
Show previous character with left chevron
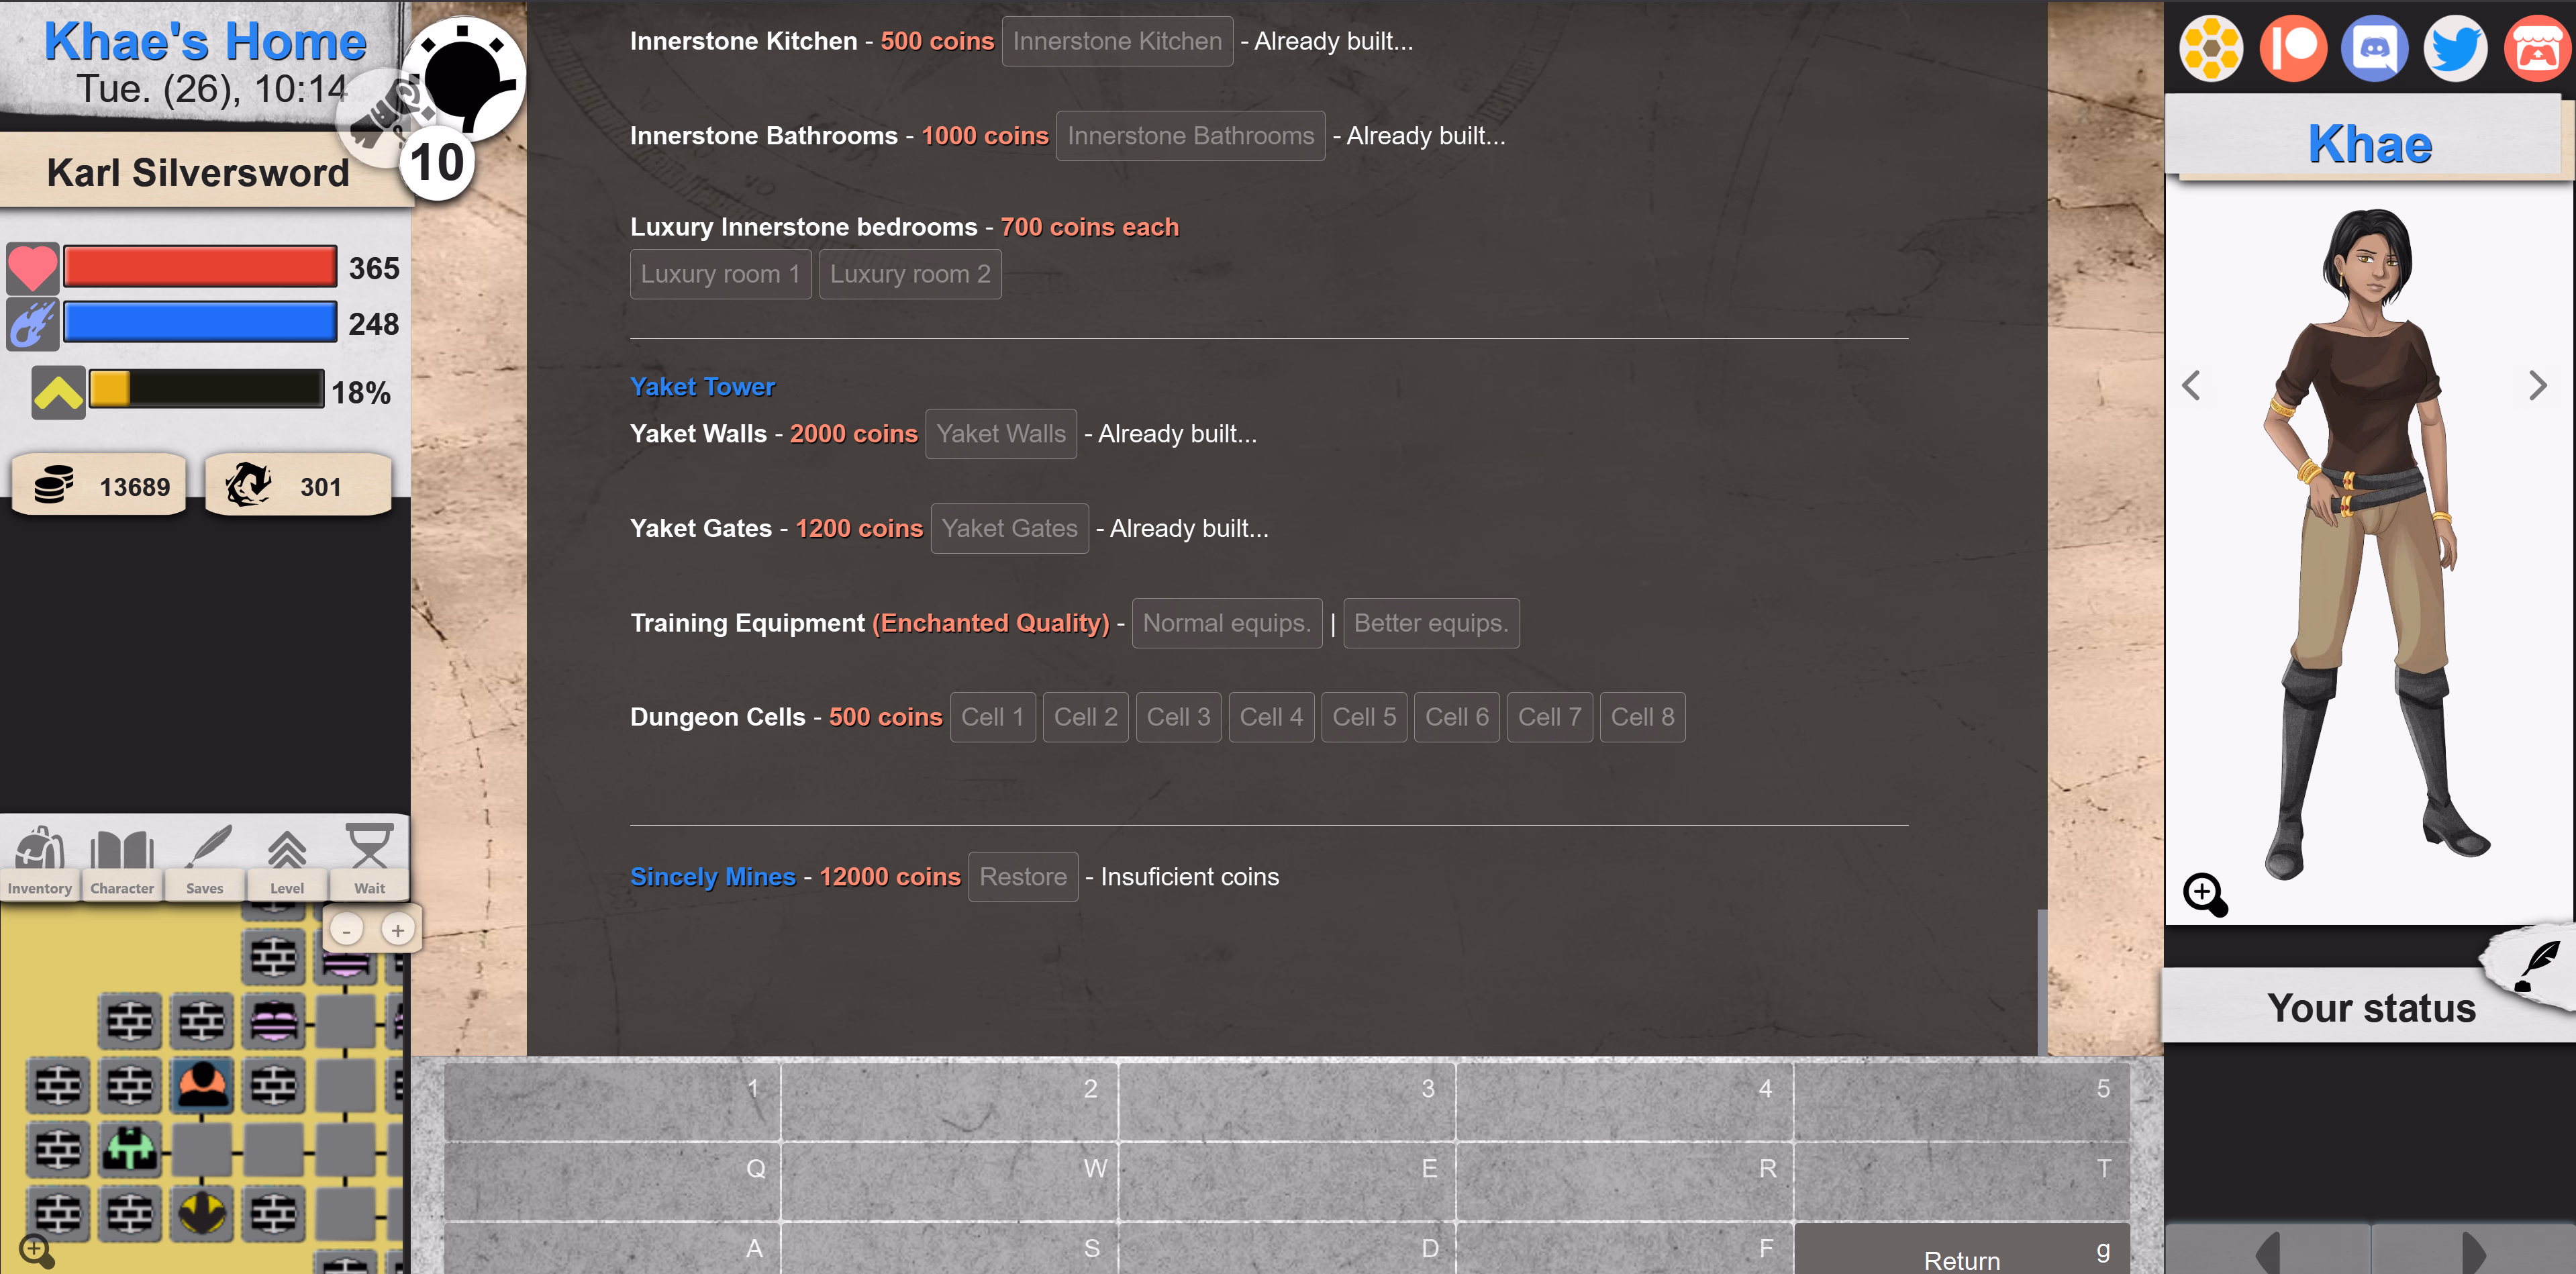[2191, 385]
